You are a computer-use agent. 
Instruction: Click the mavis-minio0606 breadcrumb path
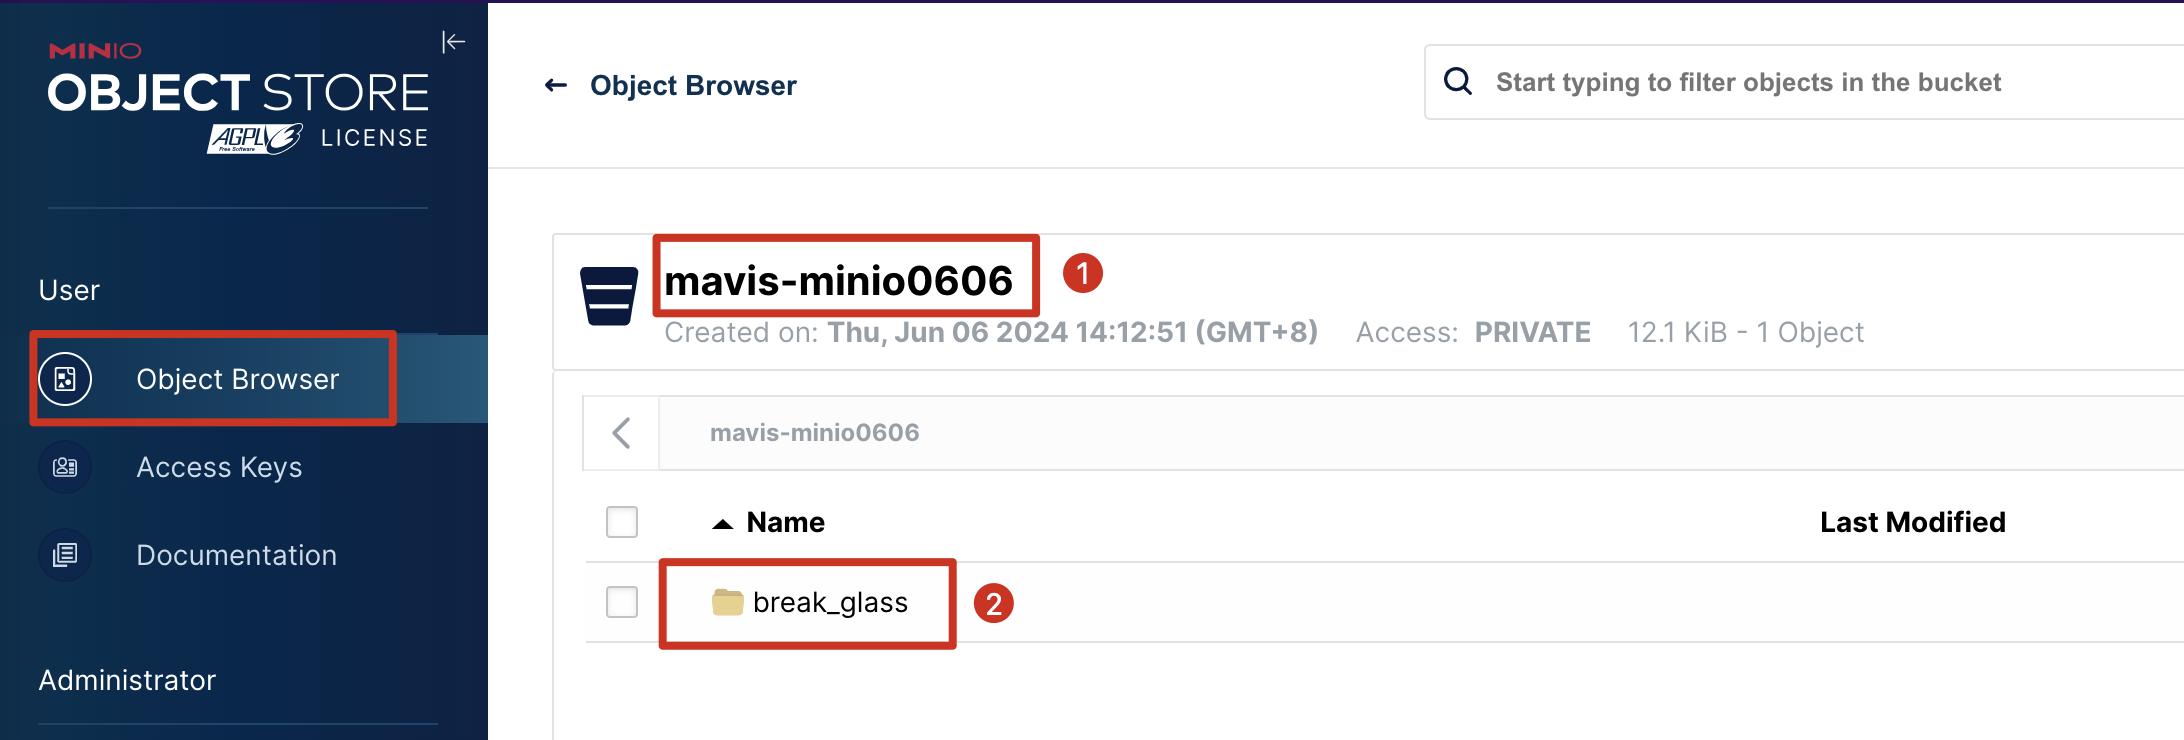(x=814, y=433)
